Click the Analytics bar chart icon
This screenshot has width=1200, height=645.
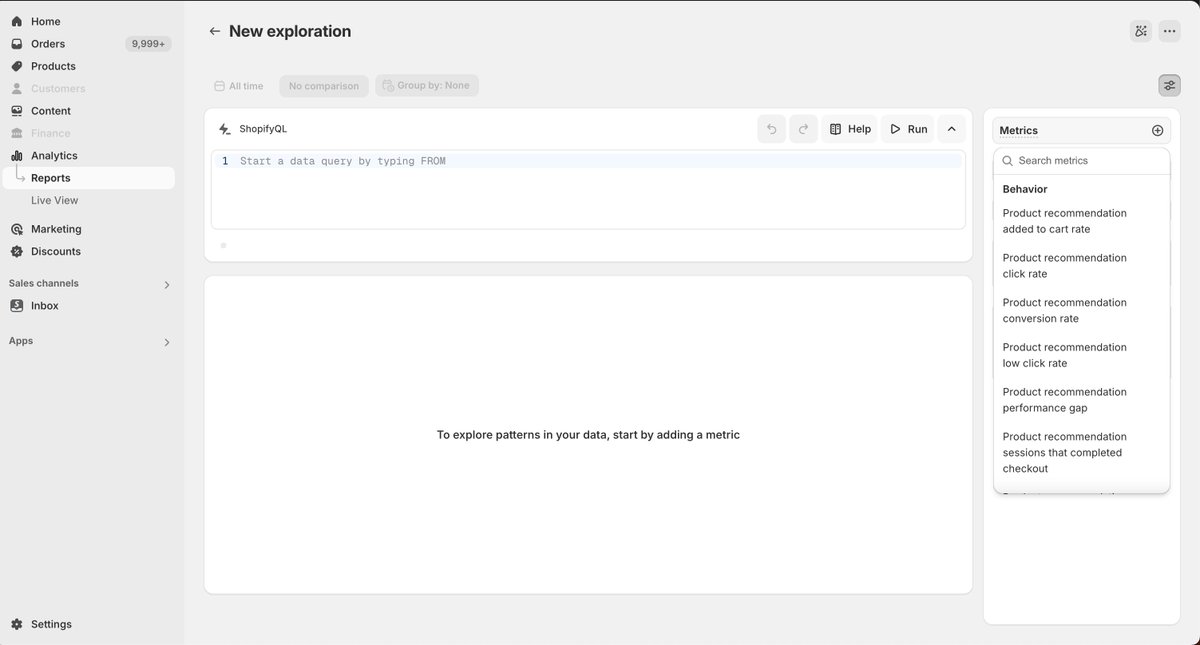click(x=16, y=156)
